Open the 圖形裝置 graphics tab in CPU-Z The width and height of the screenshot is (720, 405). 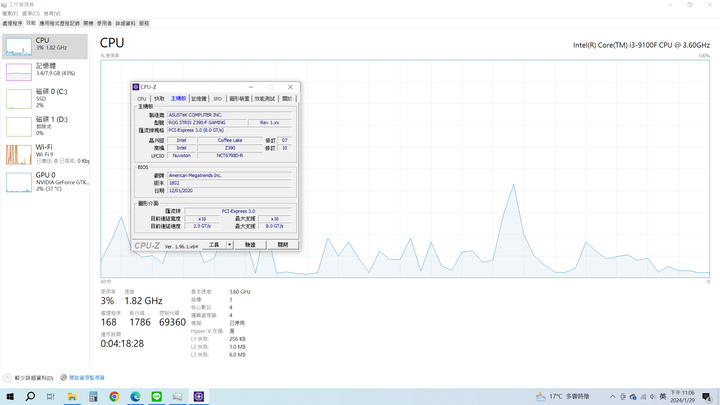pyautogui.click(x=239, y=99)
